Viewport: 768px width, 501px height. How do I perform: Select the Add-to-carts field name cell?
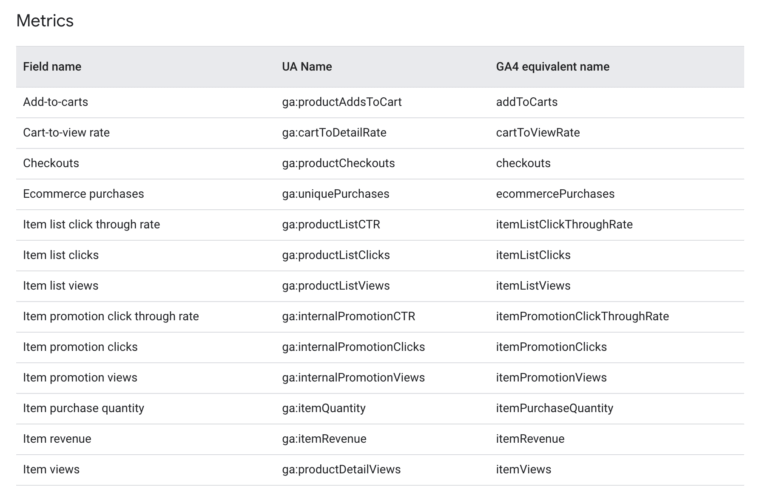pyautogui.click(x=56, y=102)
